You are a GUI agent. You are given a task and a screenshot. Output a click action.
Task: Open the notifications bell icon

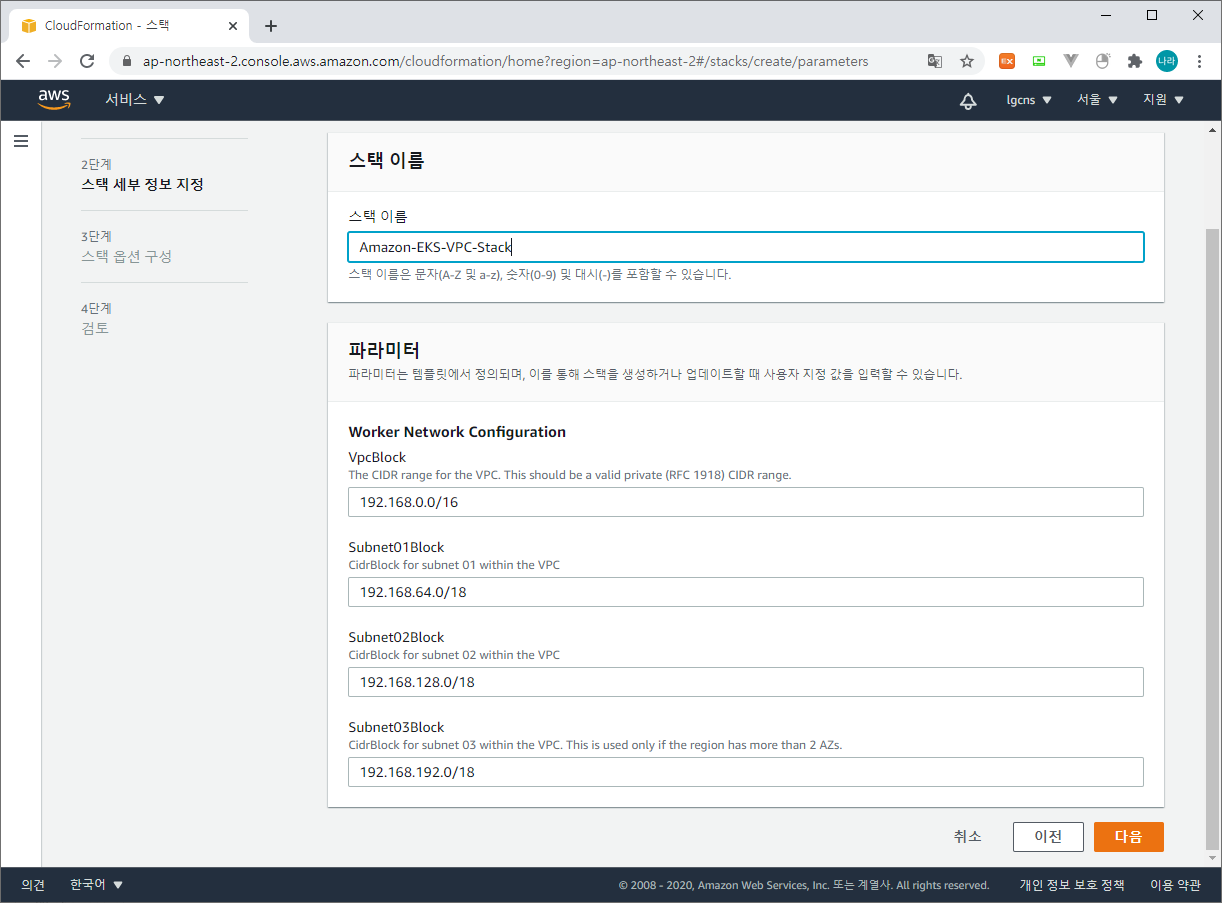pyautogui.click(x=968, y=100)
